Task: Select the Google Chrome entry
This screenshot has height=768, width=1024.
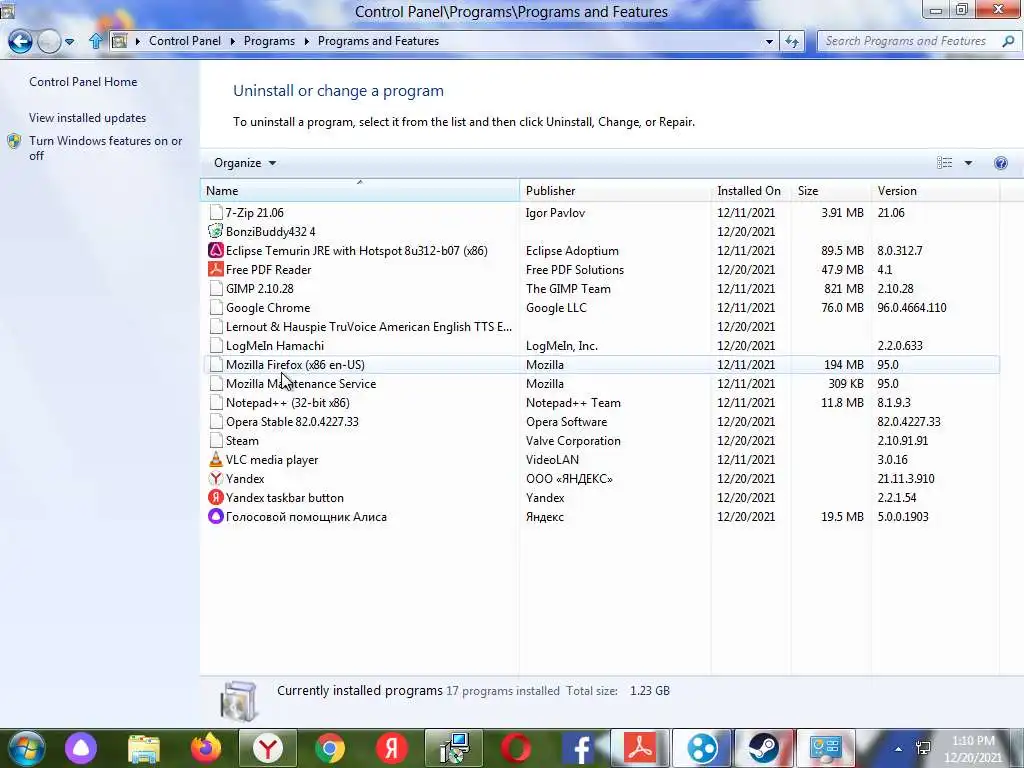Action: (x=601, y=307)
